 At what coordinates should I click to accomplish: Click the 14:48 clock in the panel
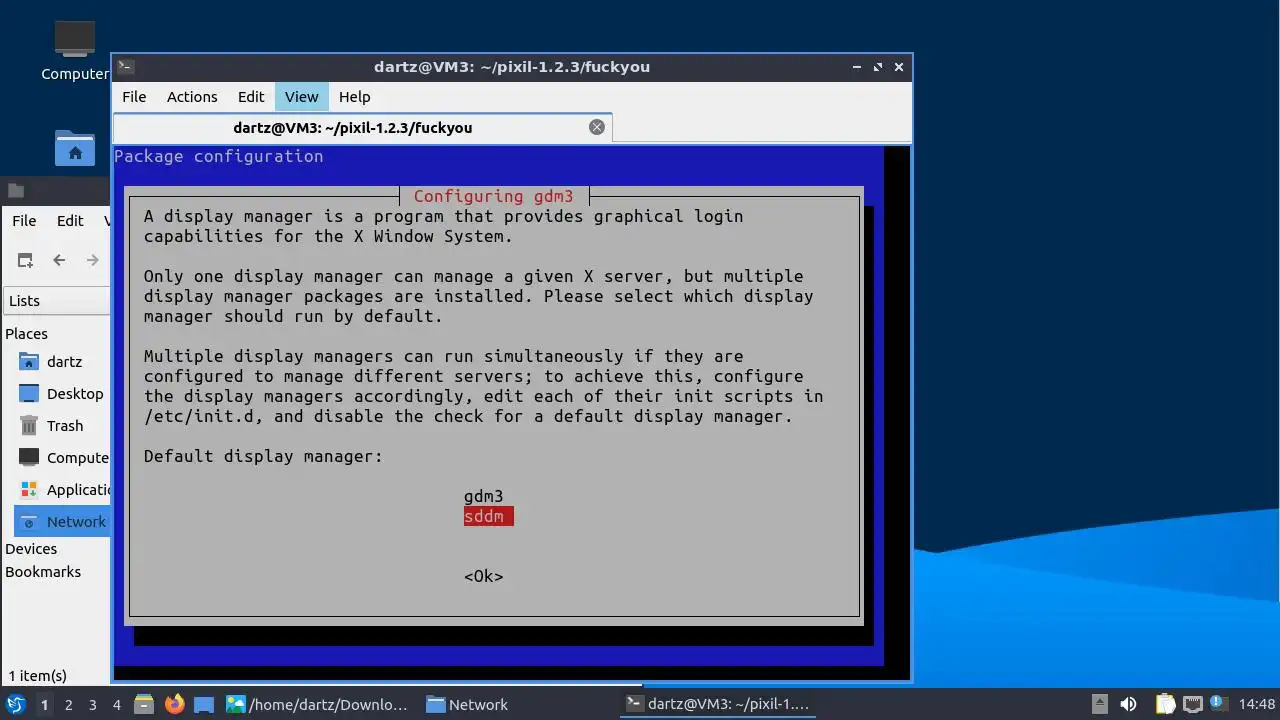(1257, 704)
